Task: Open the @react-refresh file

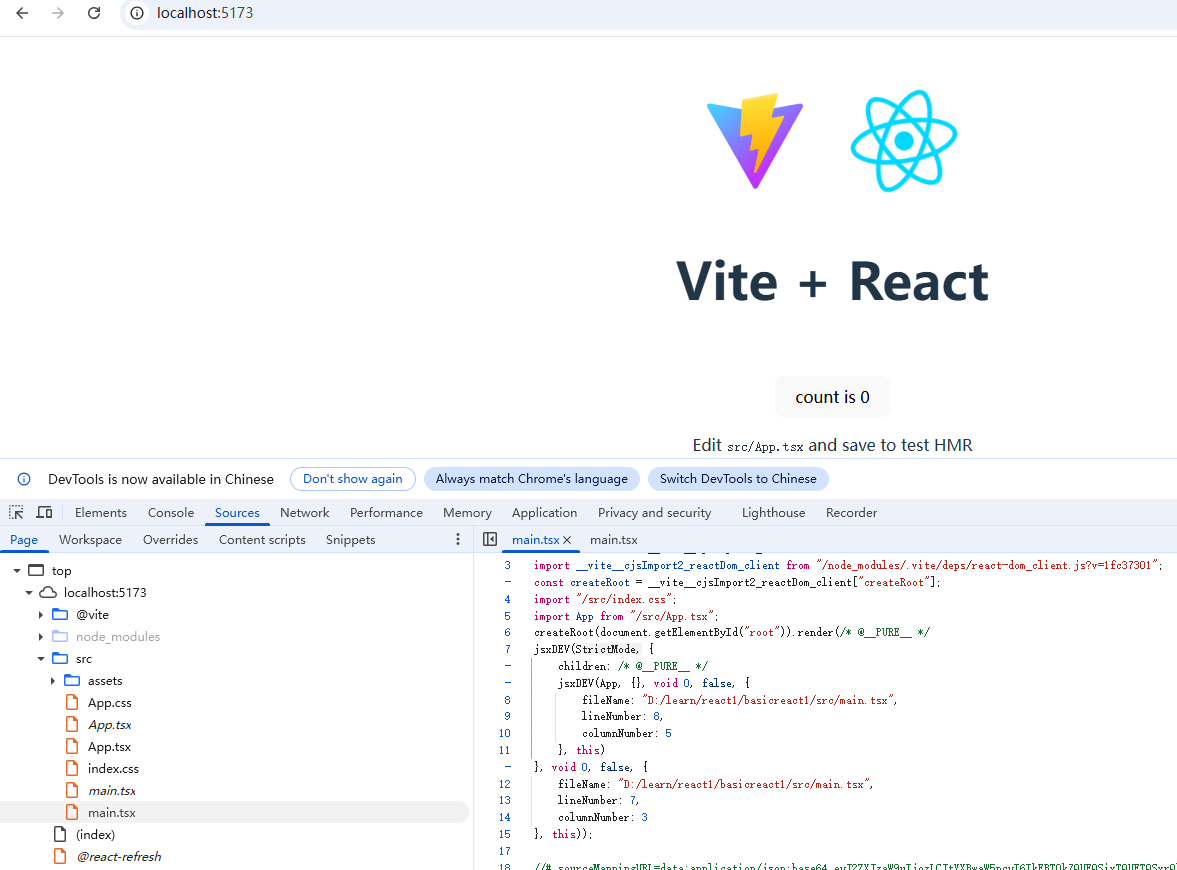Action: click(119, 856)
